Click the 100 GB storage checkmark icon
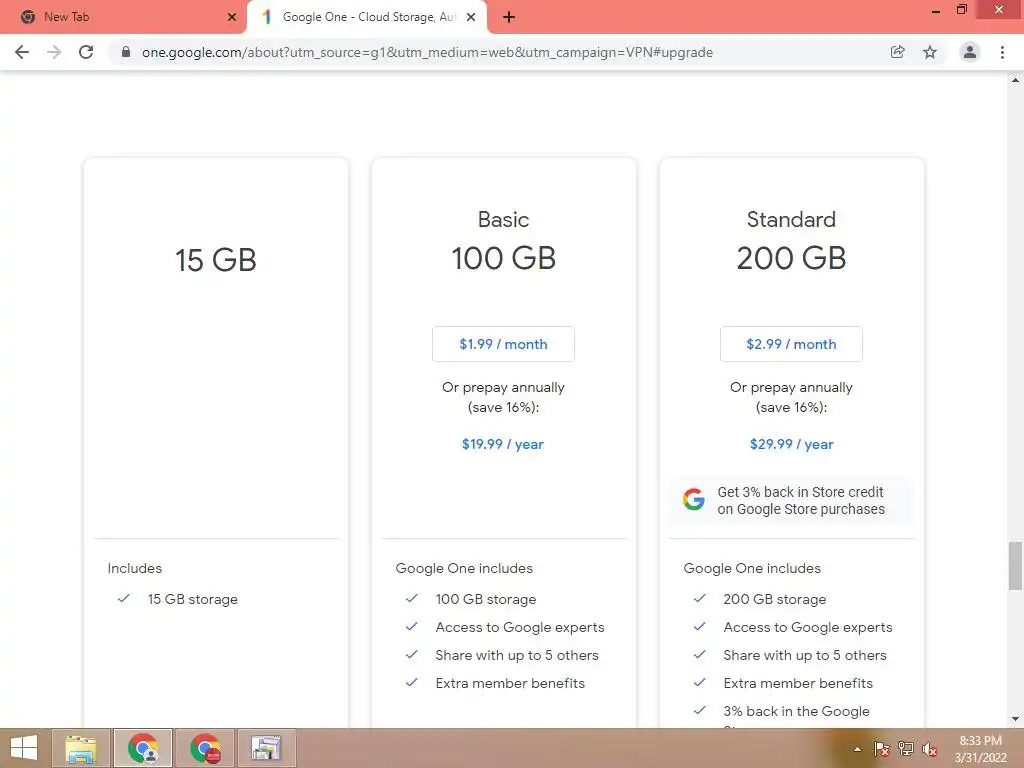 pyautogui.click(x=411, y=598)
